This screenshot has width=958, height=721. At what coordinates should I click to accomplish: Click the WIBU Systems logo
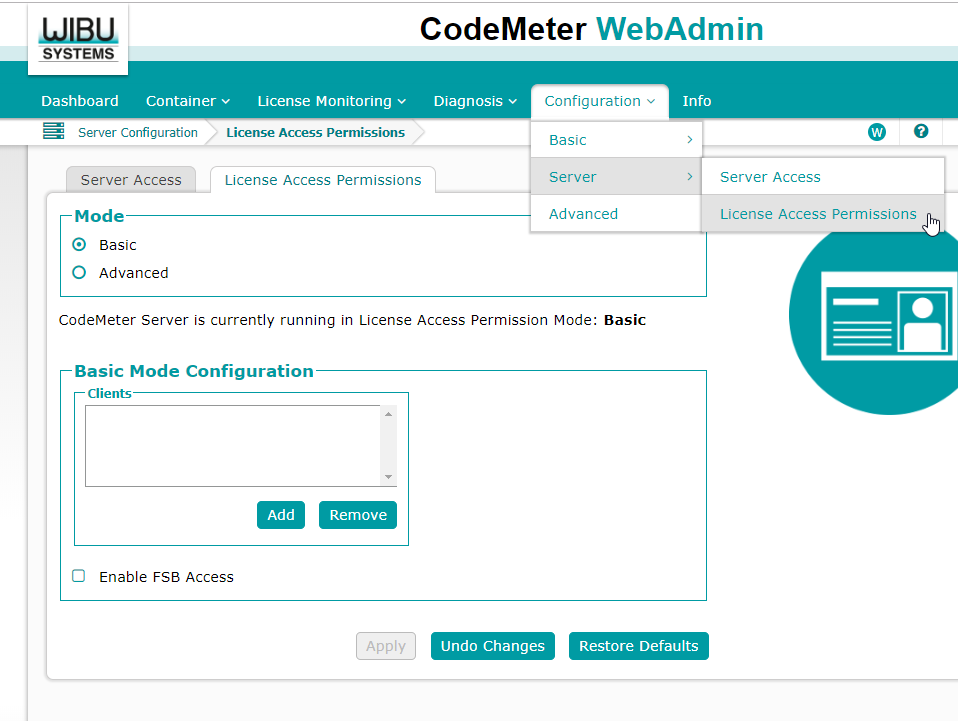pos(79,40)
